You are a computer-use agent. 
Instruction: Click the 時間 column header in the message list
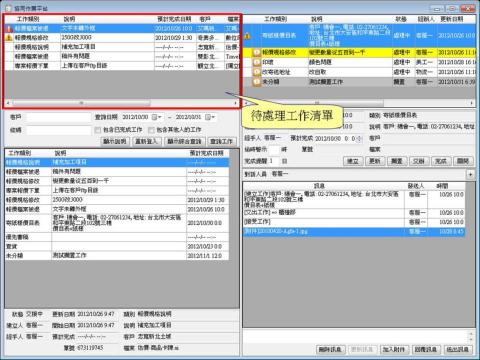pyautogui.click(x=442, y=186)
